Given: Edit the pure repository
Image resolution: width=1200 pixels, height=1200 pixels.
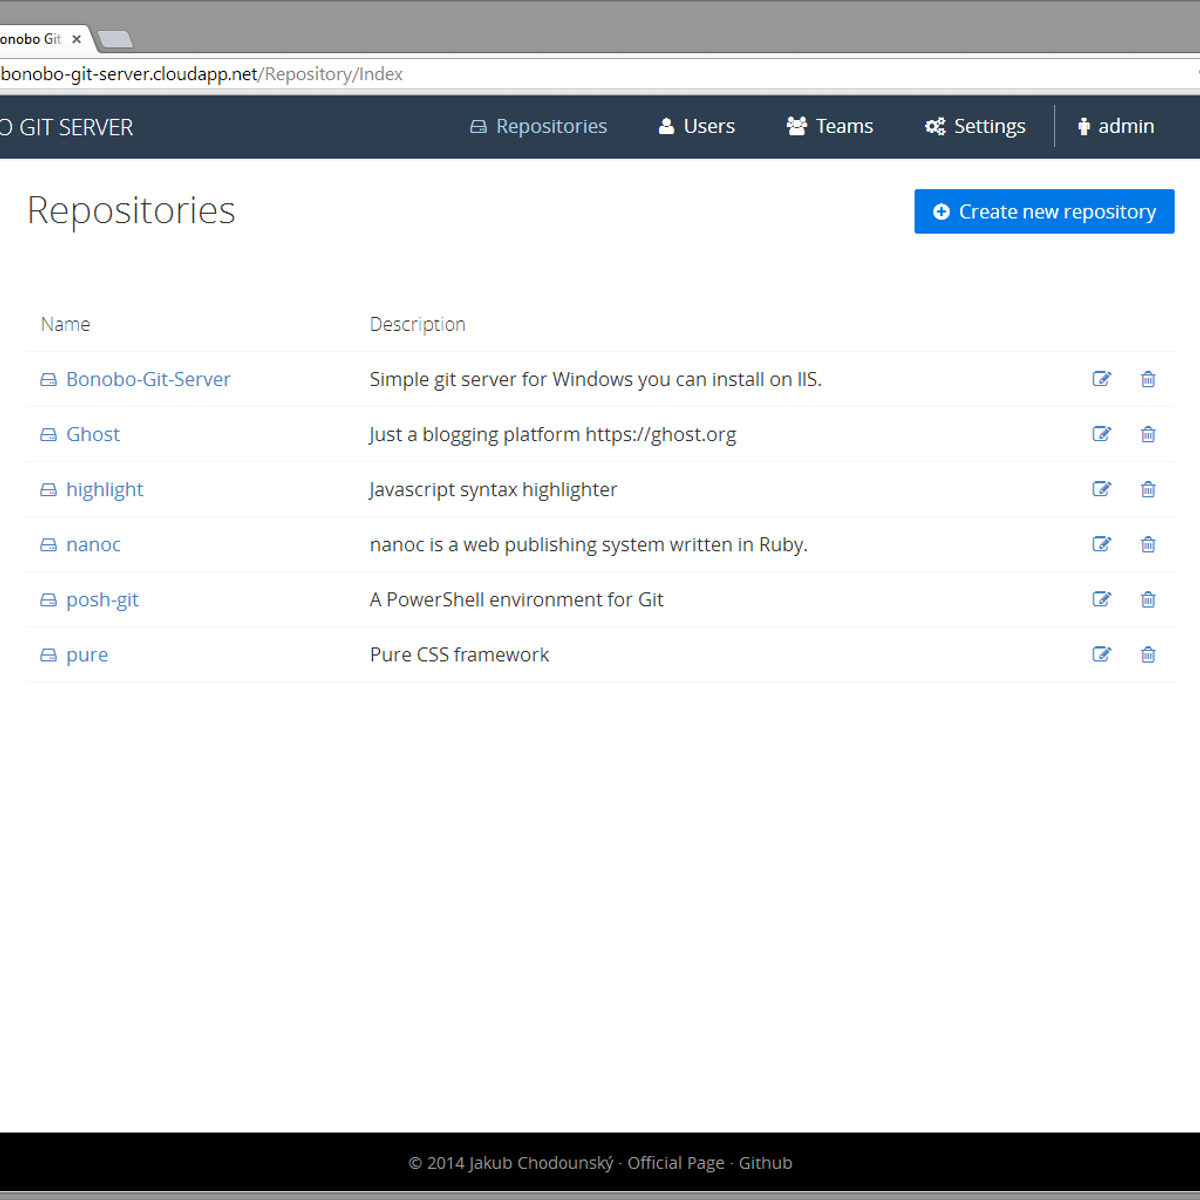Looking at the screenshot, I should coord(1101,654).
